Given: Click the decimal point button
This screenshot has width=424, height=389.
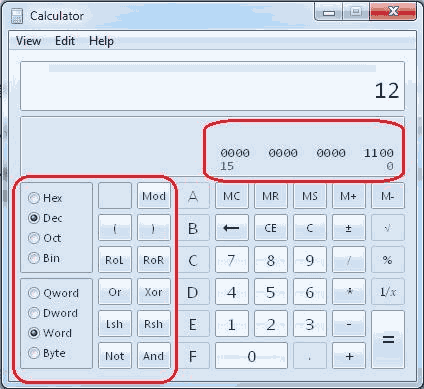Looking at the screenshot, I should point(310,356).
